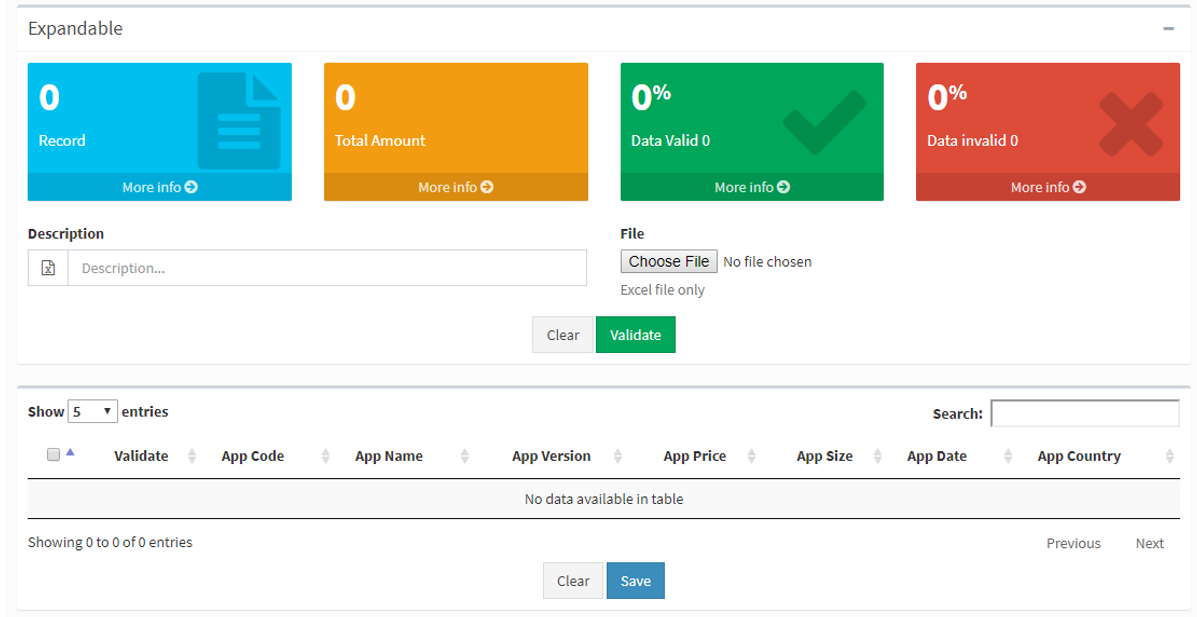The width and height of the screenshot is (1197, 617).
Task: Click the Save button below the table
Action: coord(635,580)
